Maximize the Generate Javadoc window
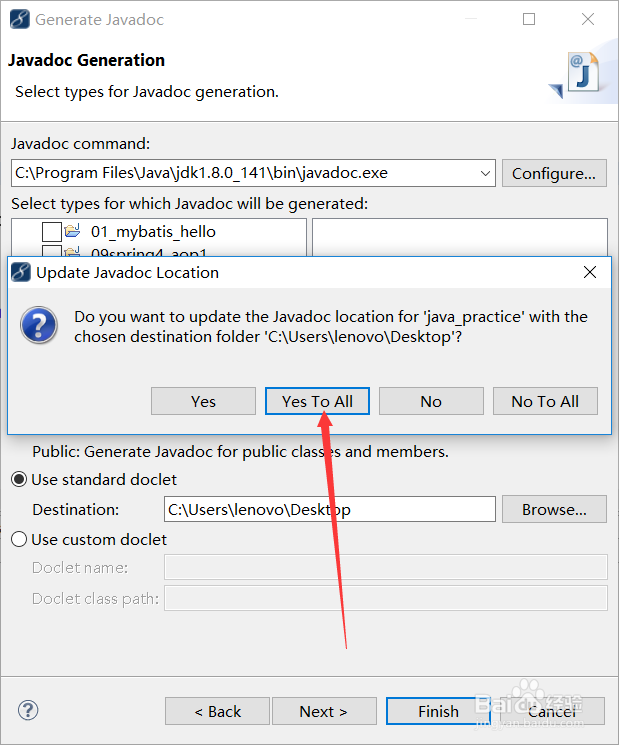This screenshot has height=745, width=619. [x=529, y=19]
